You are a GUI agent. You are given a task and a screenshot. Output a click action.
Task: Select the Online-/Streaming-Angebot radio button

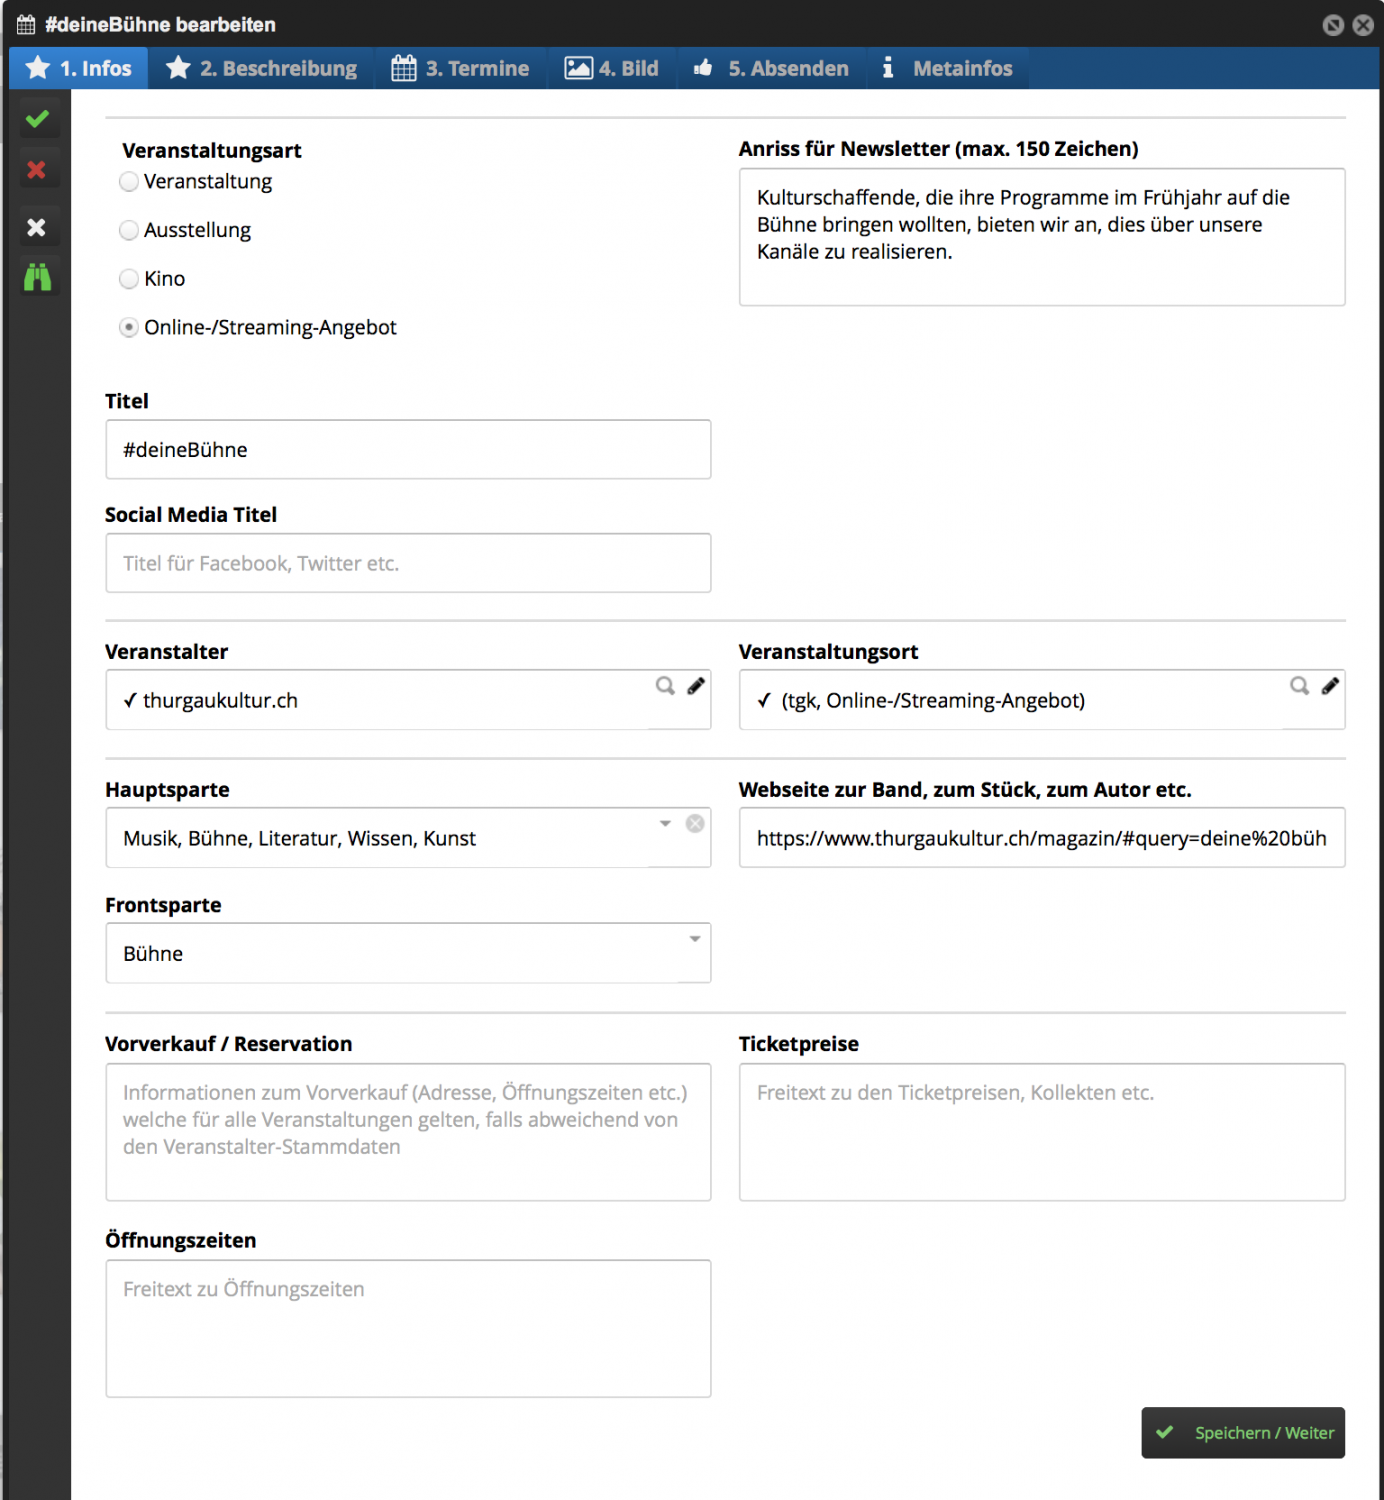coord(129,328)
